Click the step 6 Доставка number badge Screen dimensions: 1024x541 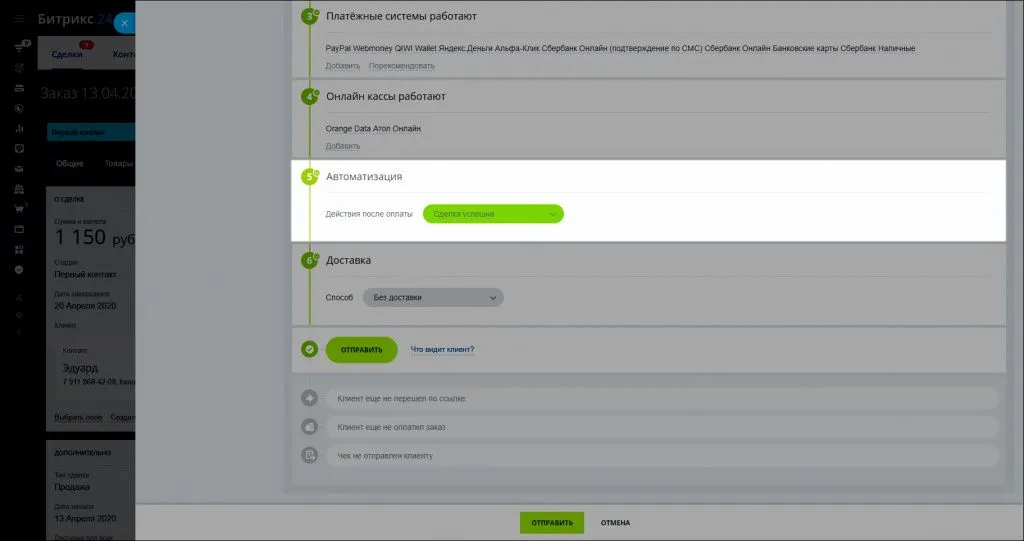point(310,260)
